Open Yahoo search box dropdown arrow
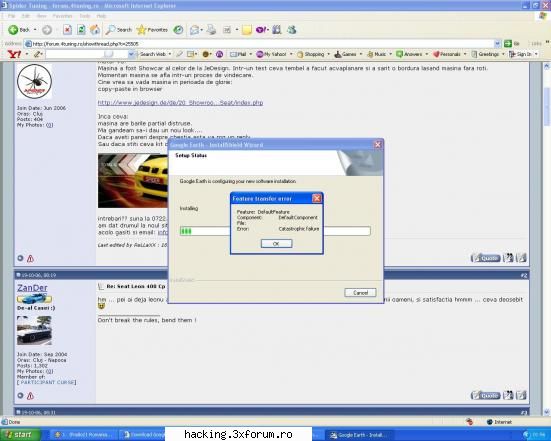The image size is (551, 441). [x=131, y=54]
